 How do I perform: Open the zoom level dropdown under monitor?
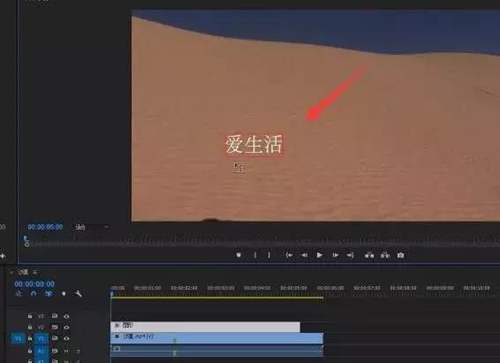pos(92,227)
